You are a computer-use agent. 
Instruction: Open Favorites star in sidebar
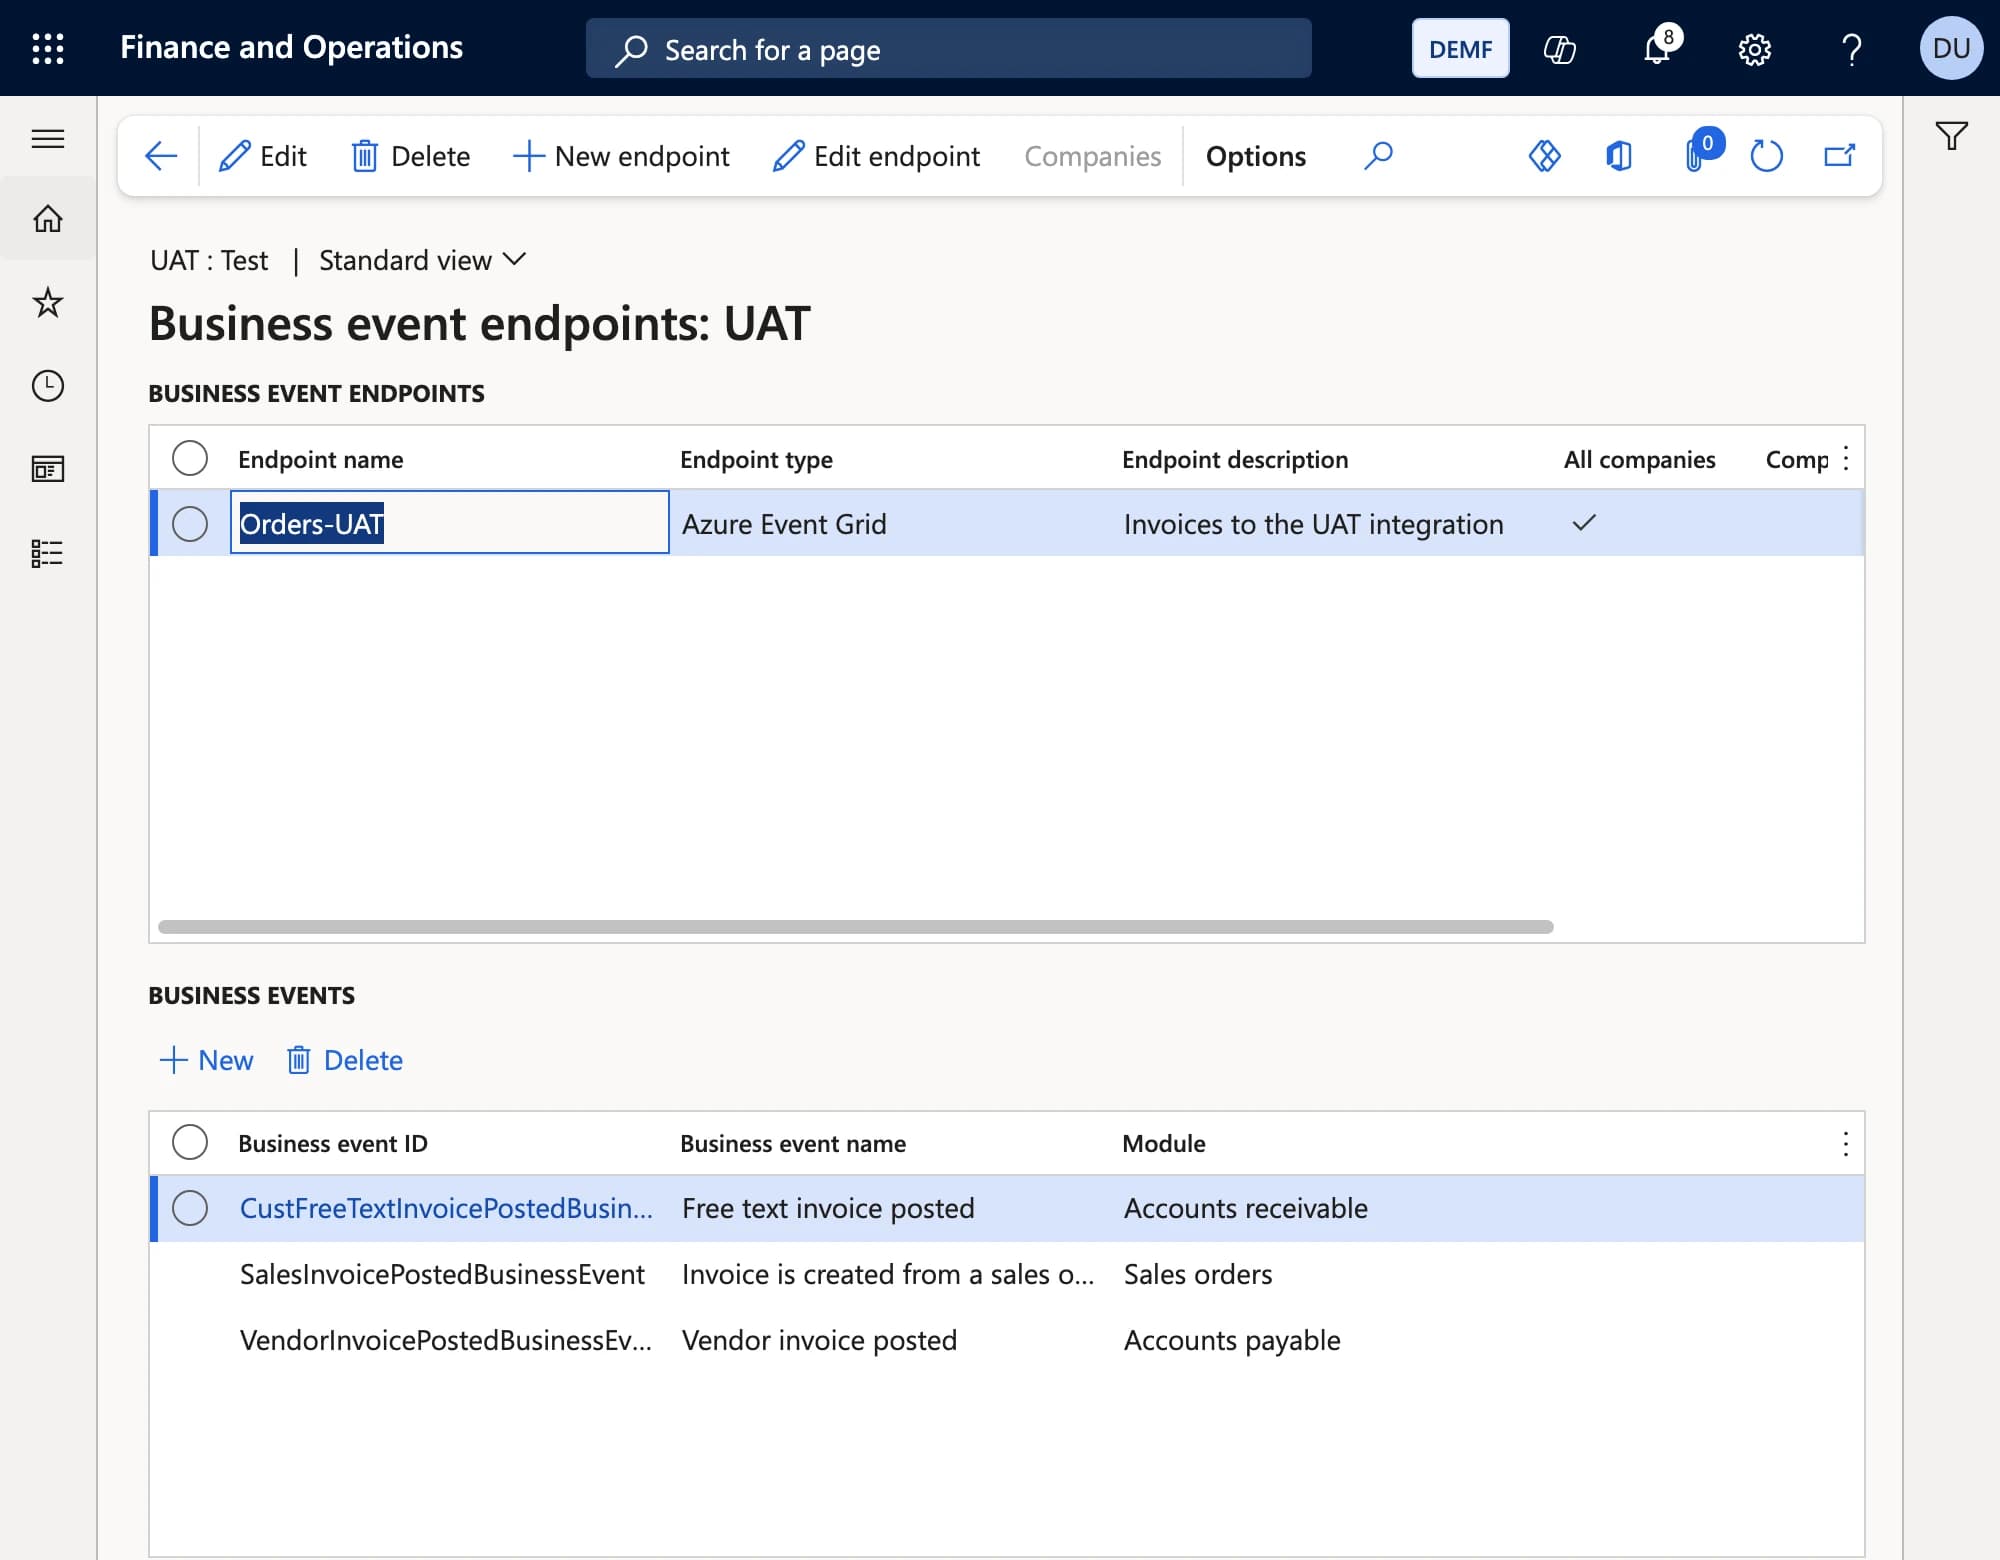click(48, 302)
